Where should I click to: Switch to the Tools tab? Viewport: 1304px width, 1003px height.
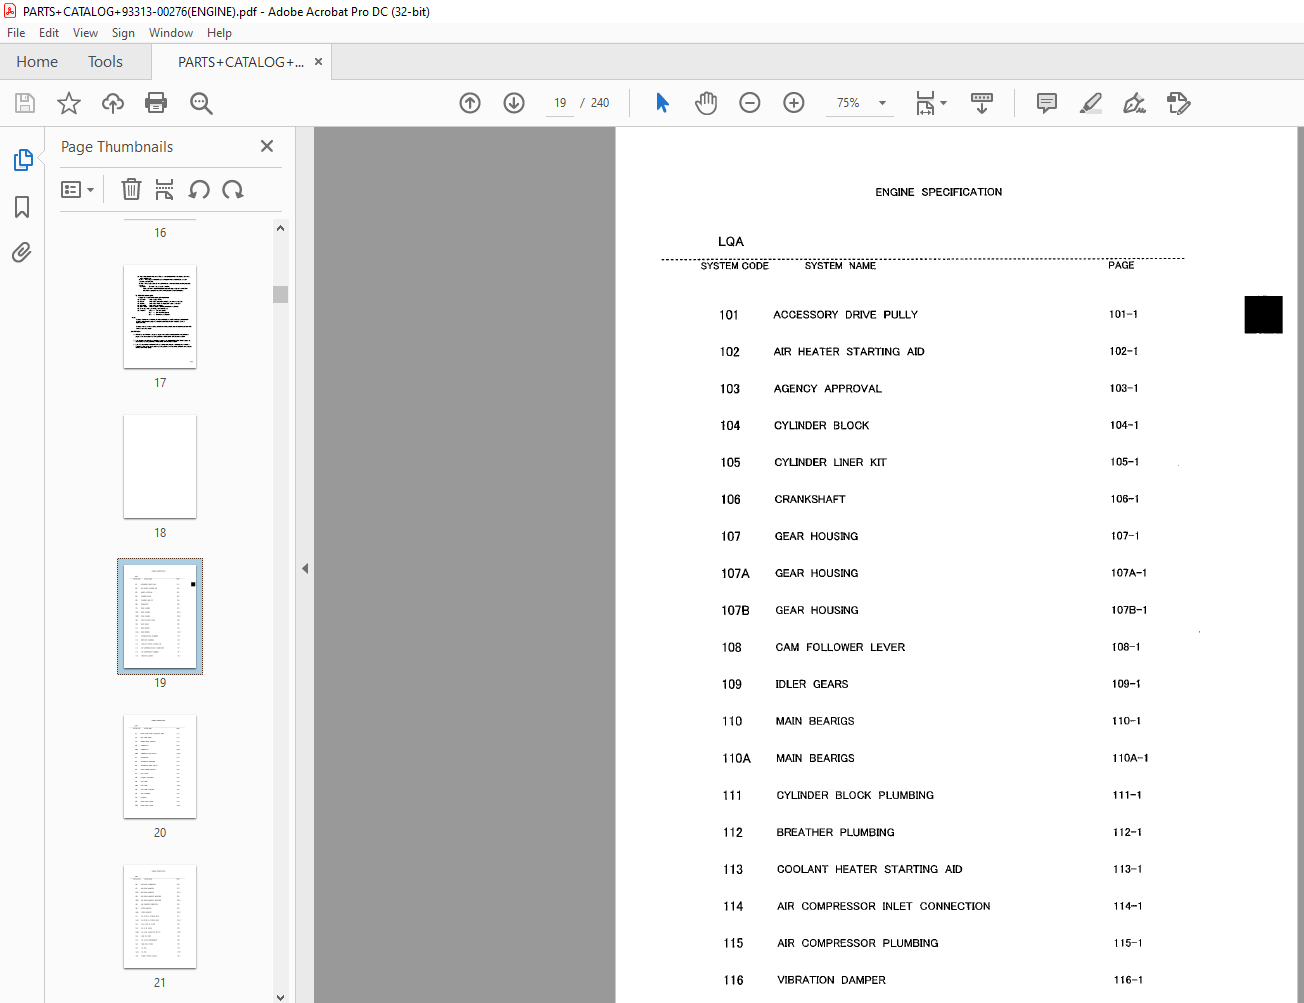click(x=105, y=62)
